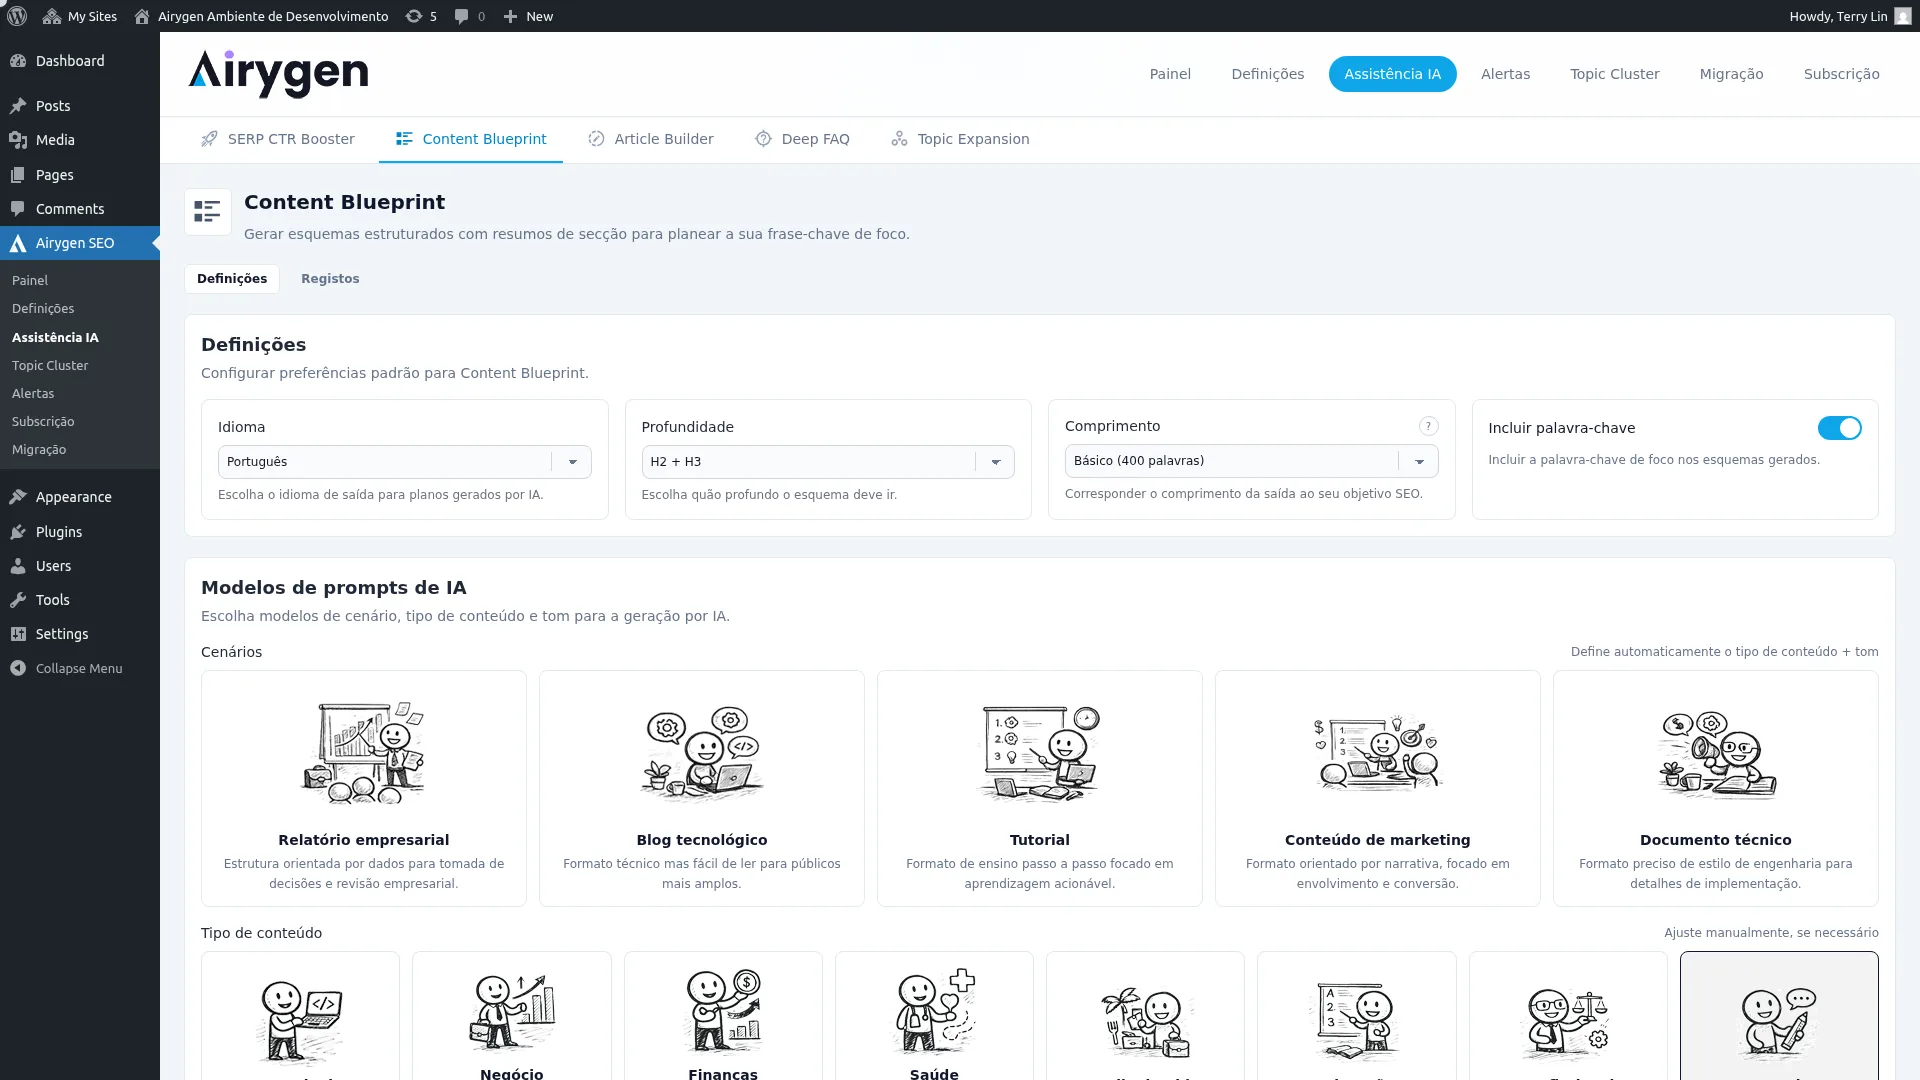Screen dimensions: 1920x1080
Task: Click the Comments icon in sidebar
Action: [18, 209]
